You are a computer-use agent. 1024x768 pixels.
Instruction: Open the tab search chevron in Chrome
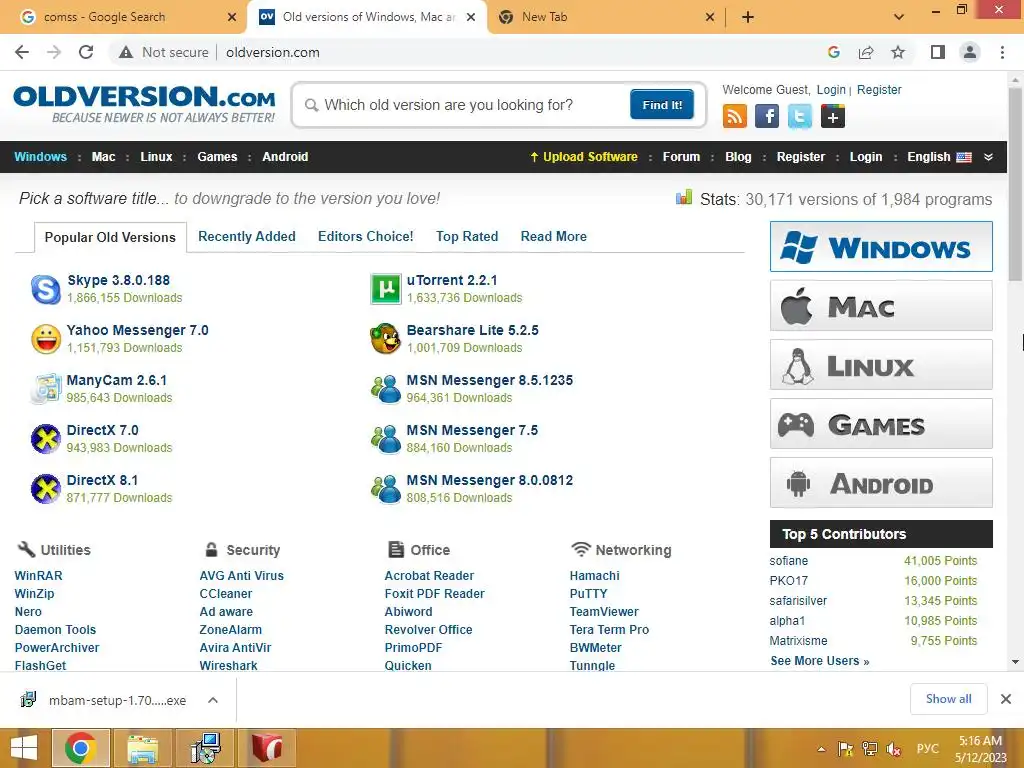(899, 17)
